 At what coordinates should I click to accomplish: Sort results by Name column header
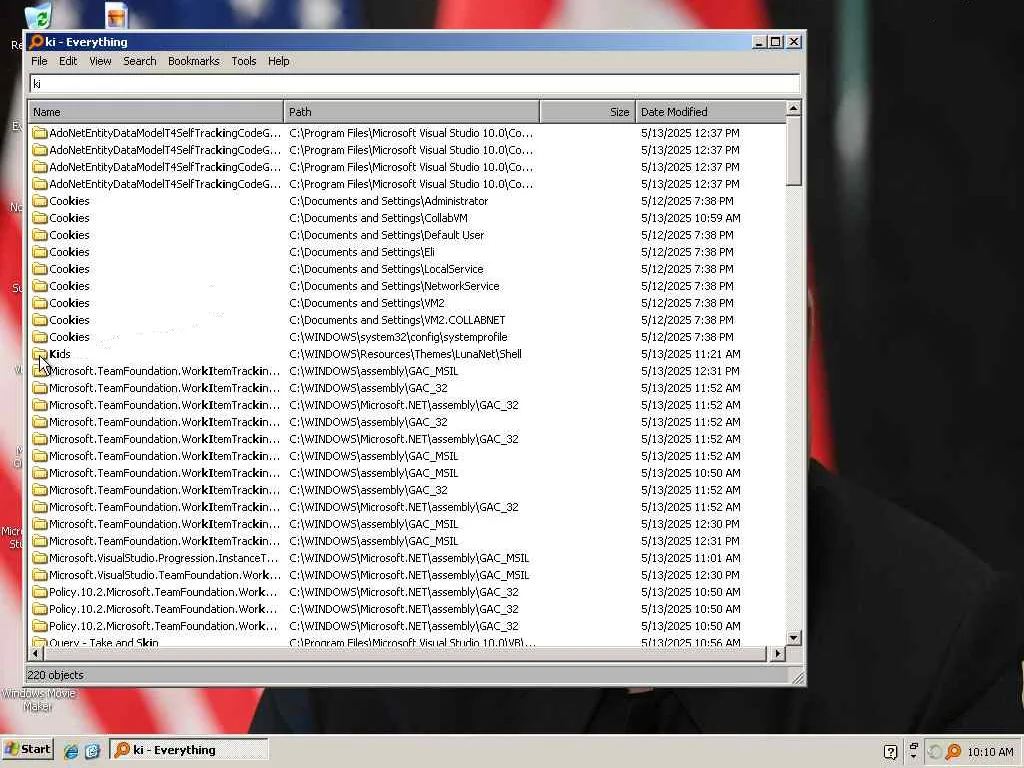click(x=155, y=112)
